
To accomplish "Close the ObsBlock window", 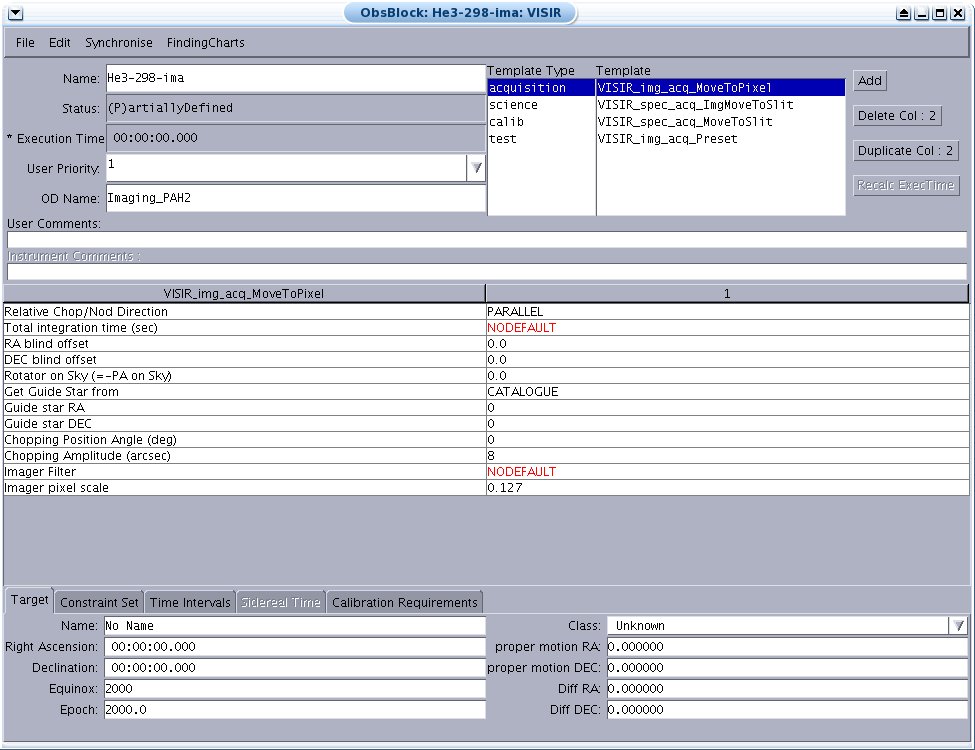I will coord(958,13).
